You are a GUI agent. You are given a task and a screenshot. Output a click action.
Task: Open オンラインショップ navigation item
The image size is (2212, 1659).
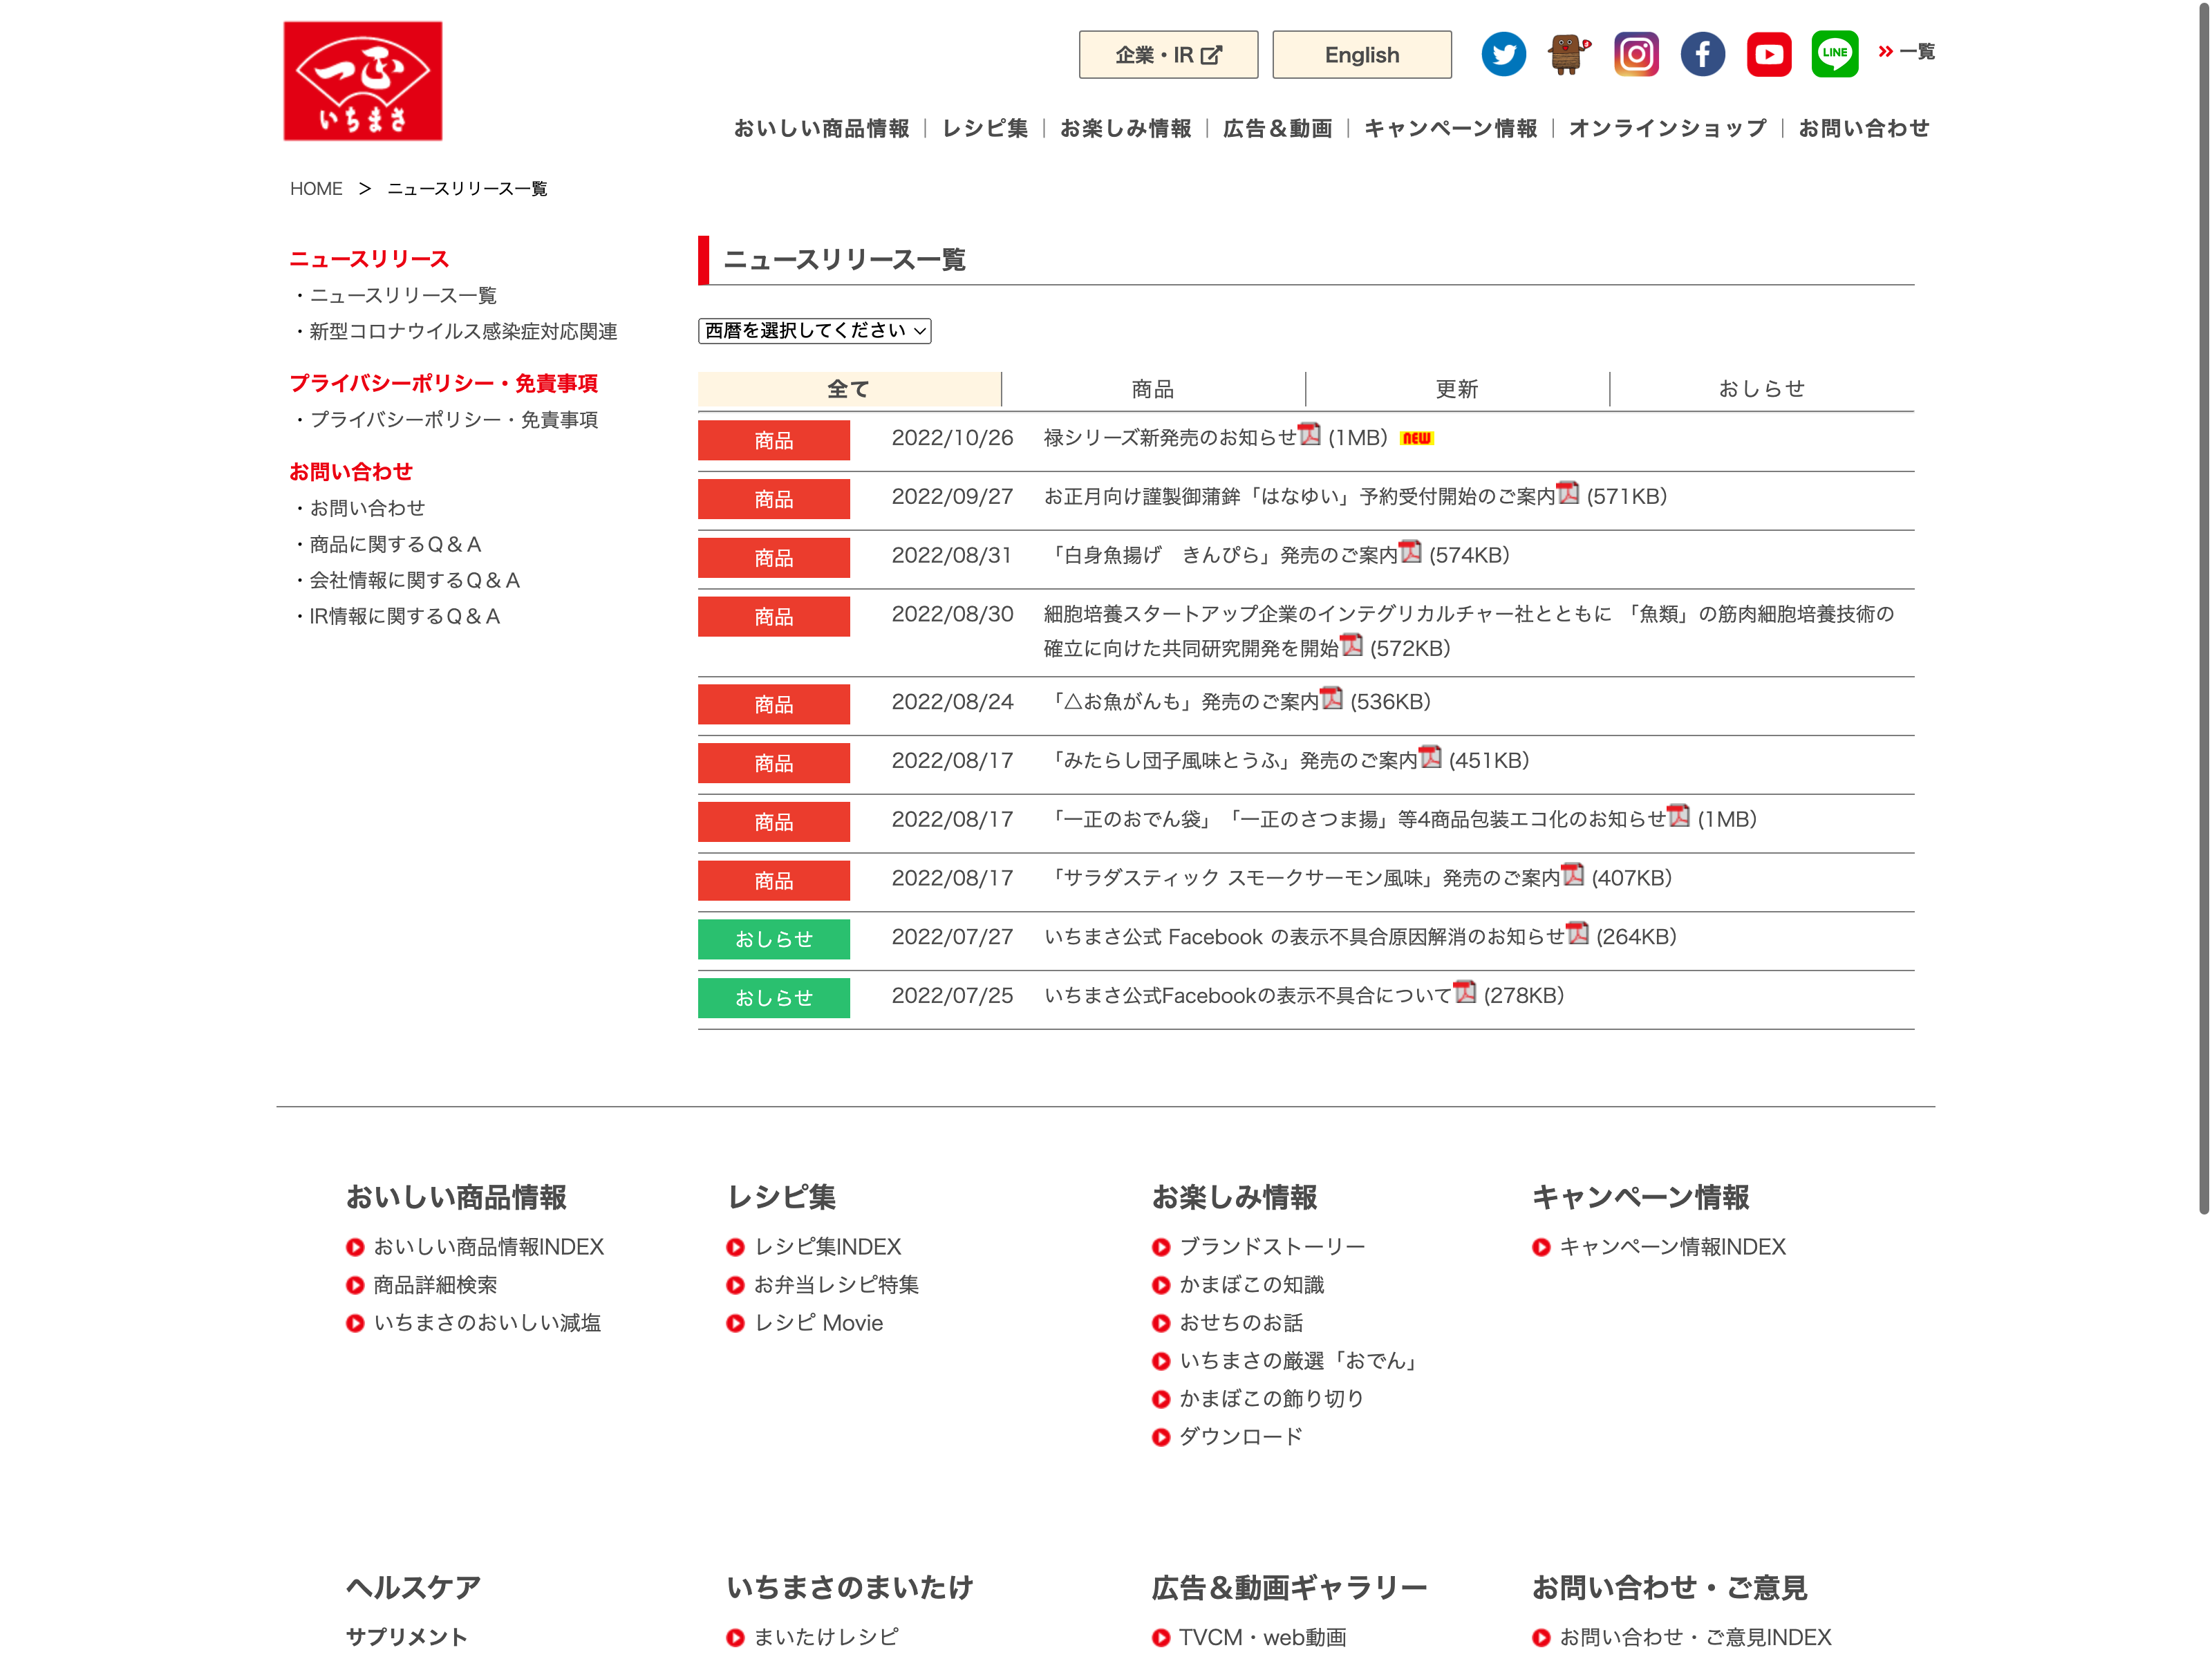(x=1667, y=128)
